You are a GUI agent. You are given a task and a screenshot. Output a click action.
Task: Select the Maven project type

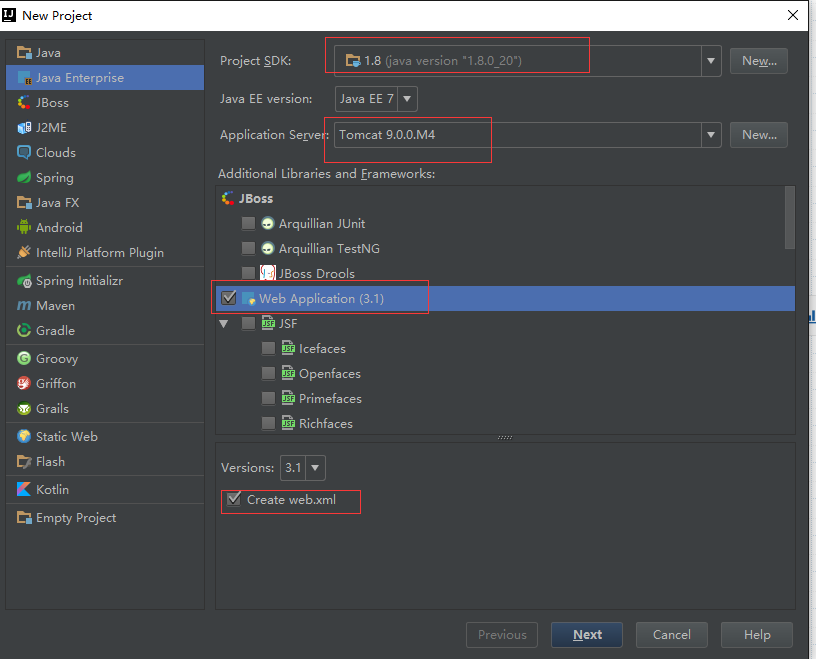[x=105, y=306]
